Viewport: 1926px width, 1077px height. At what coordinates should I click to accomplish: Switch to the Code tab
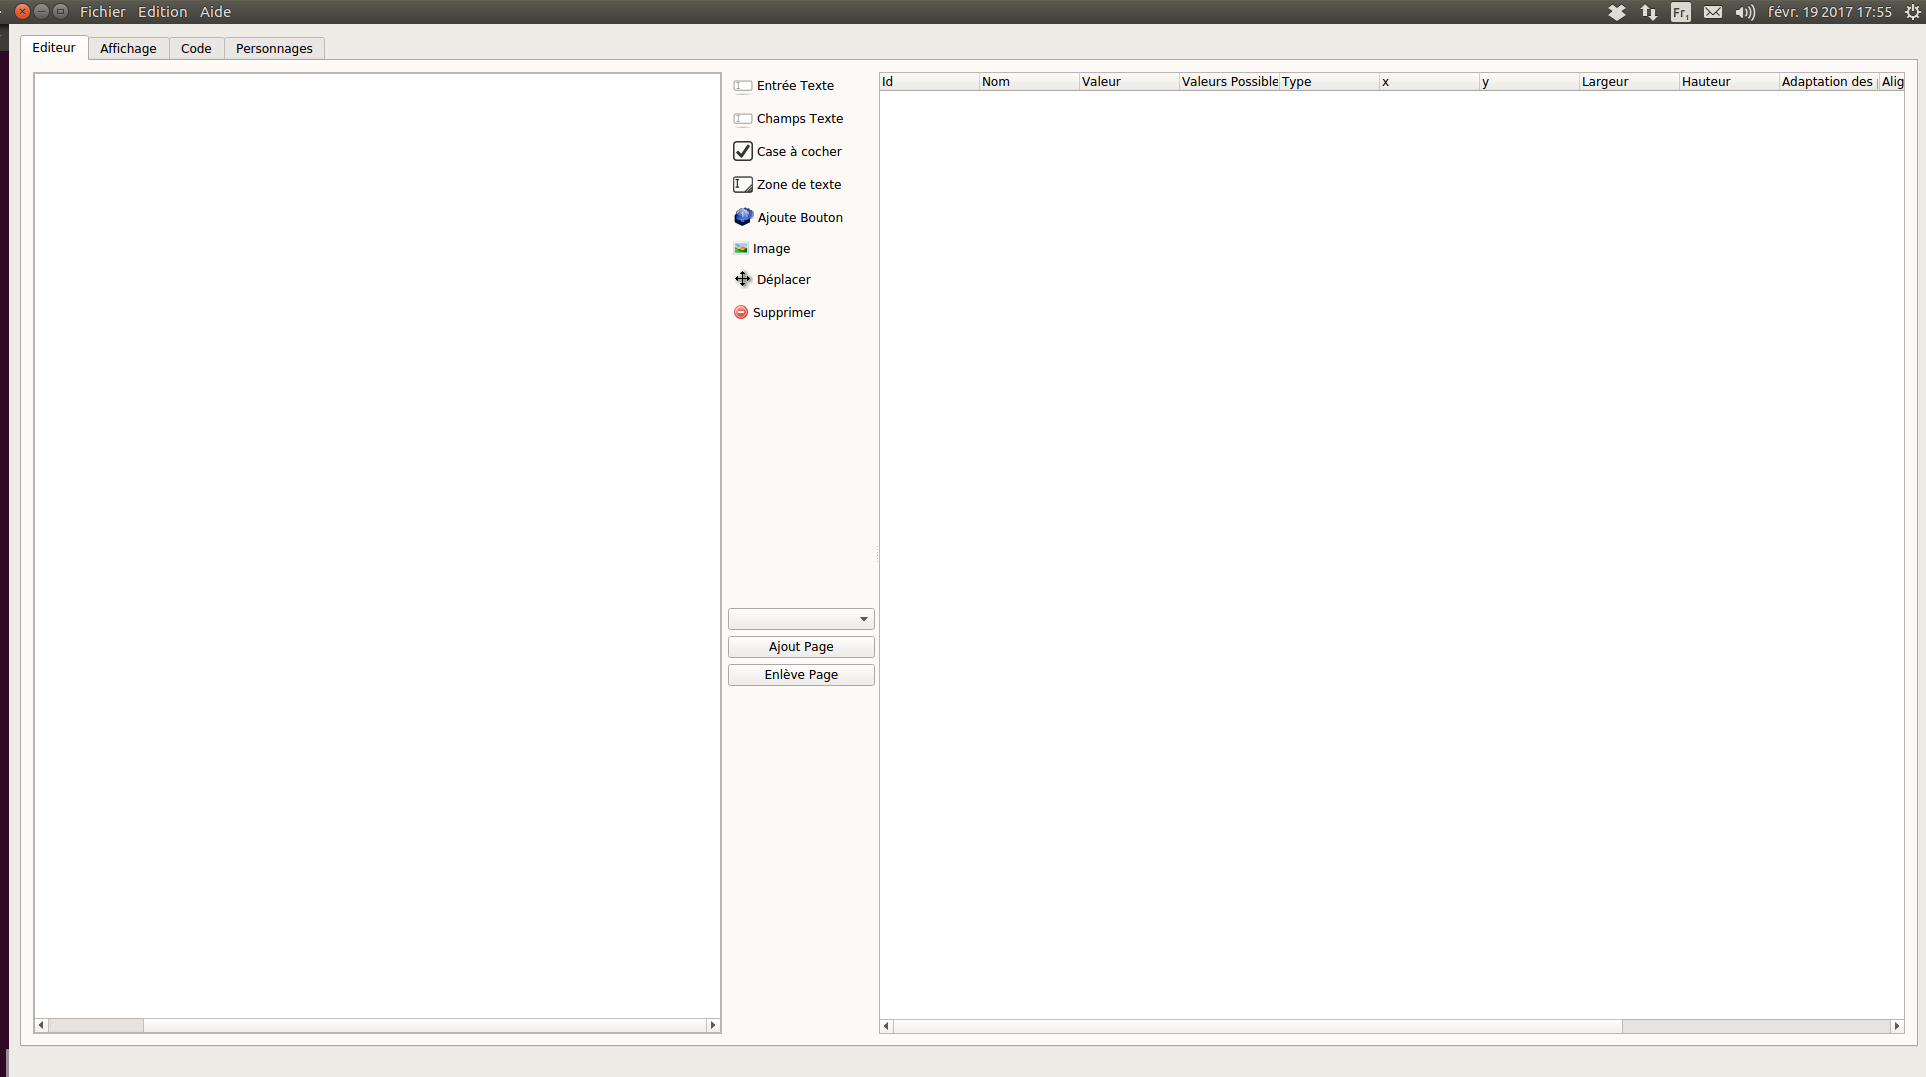click(x=196, y=48)
